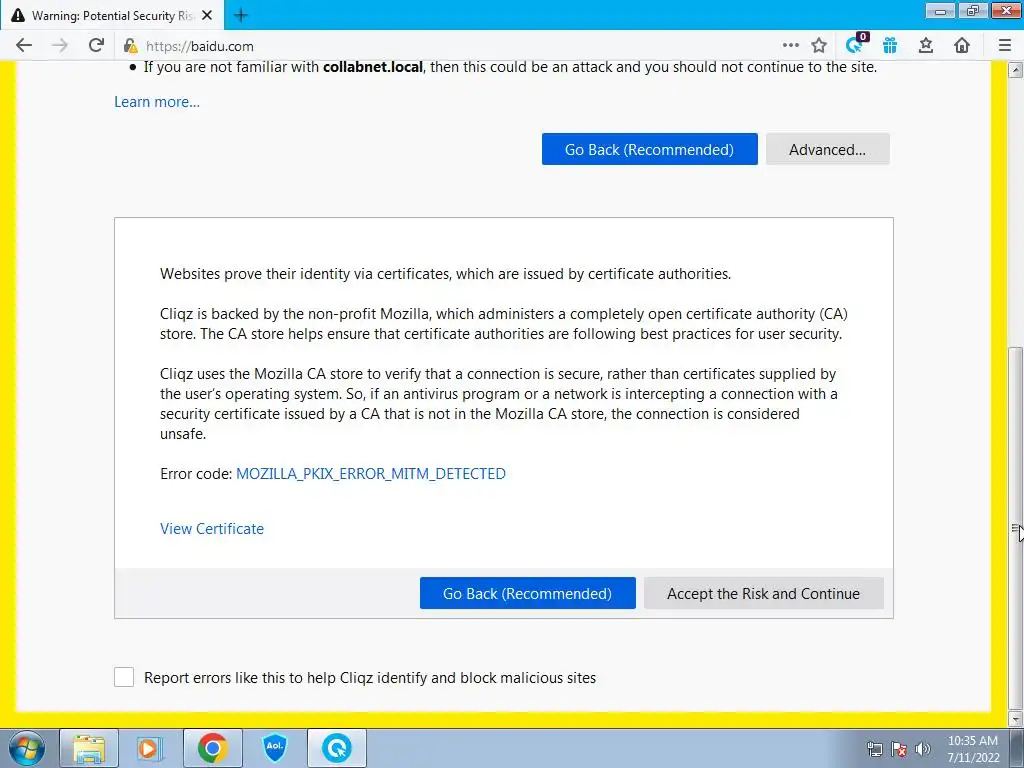Click the upper Go Back (Recommended) button
1024x768 pixels.
click(x=649, y=149)
